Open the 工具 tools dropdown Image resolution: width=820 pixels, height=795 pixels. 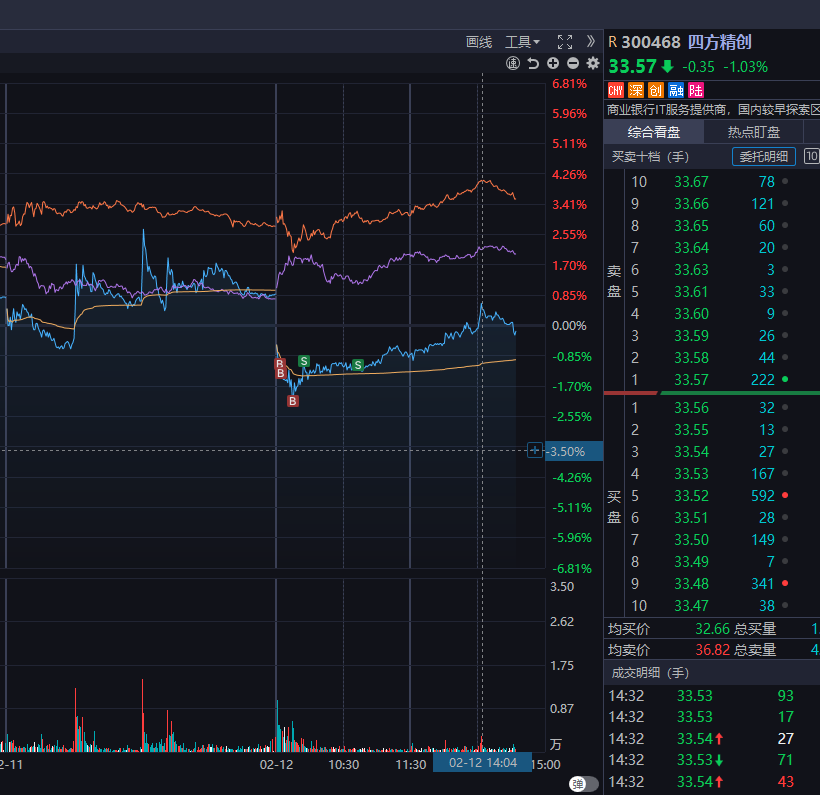[522, 42]
